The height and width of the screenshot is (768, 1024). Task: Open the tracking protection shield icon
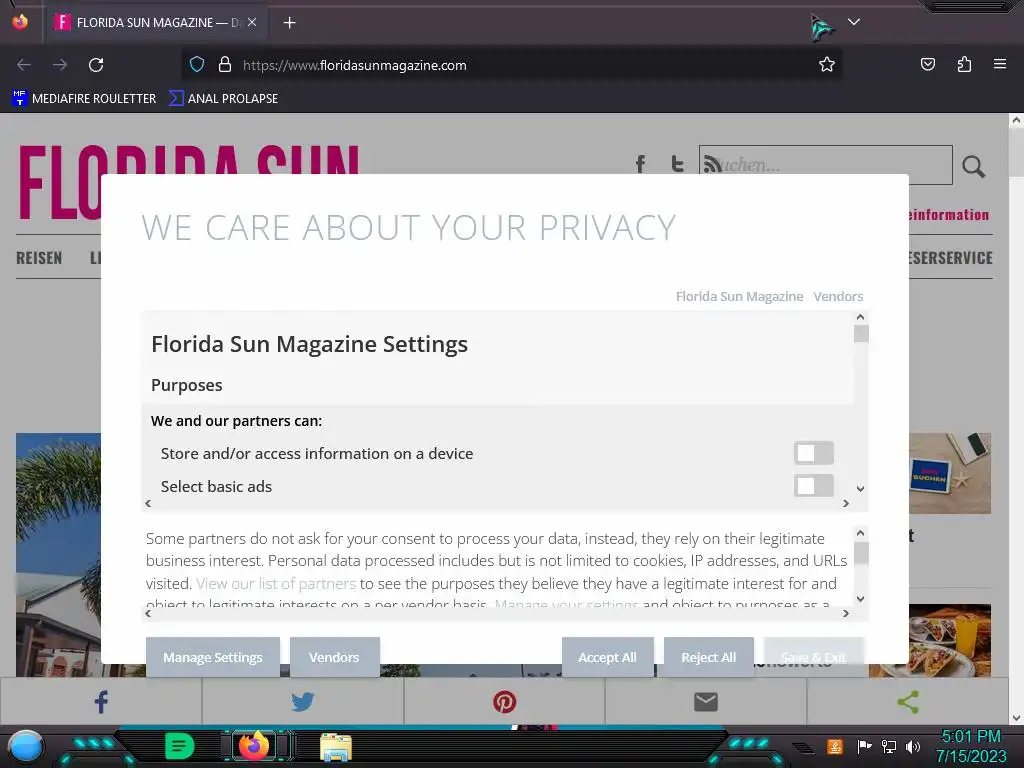pos(197,65)
